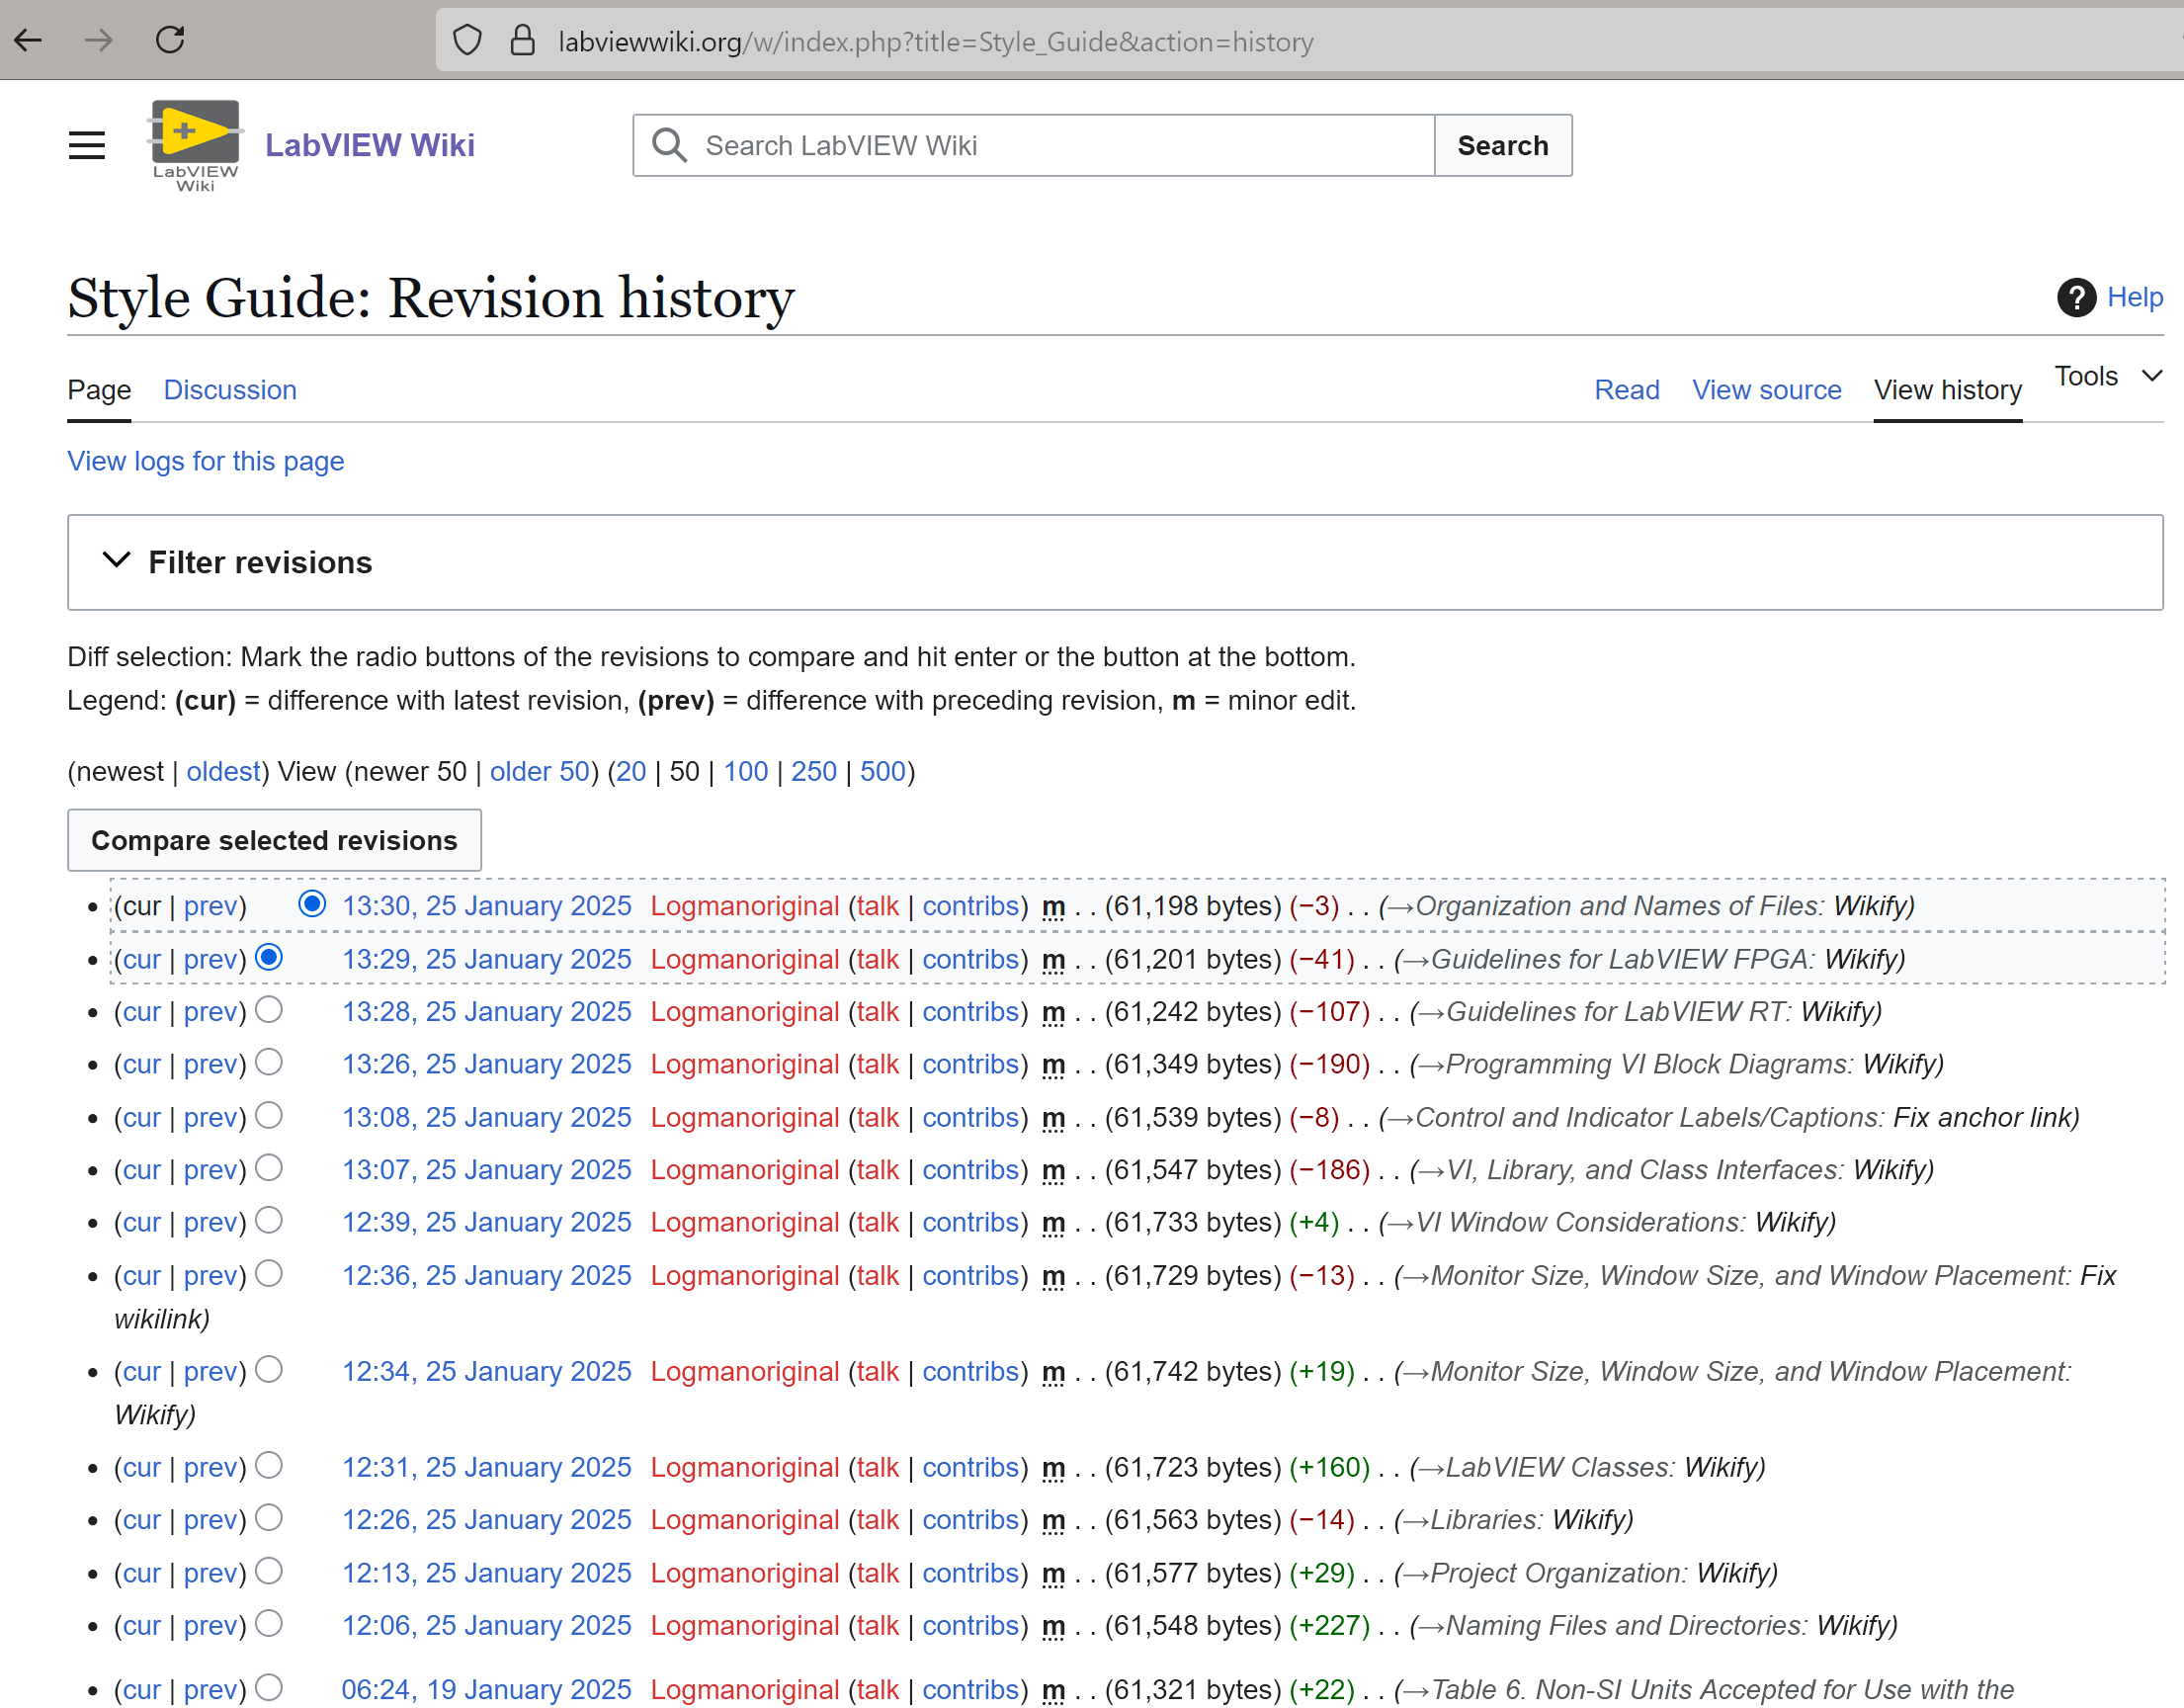Select the radio button for 12:26 revision

coord(269,1518)
